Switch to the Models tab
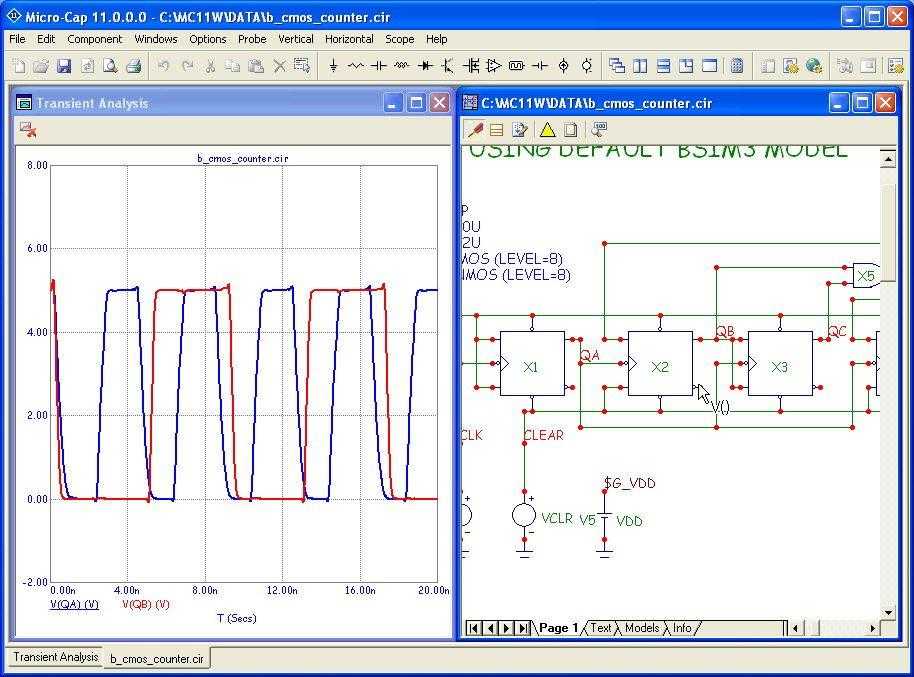 (x=642, y=628)
